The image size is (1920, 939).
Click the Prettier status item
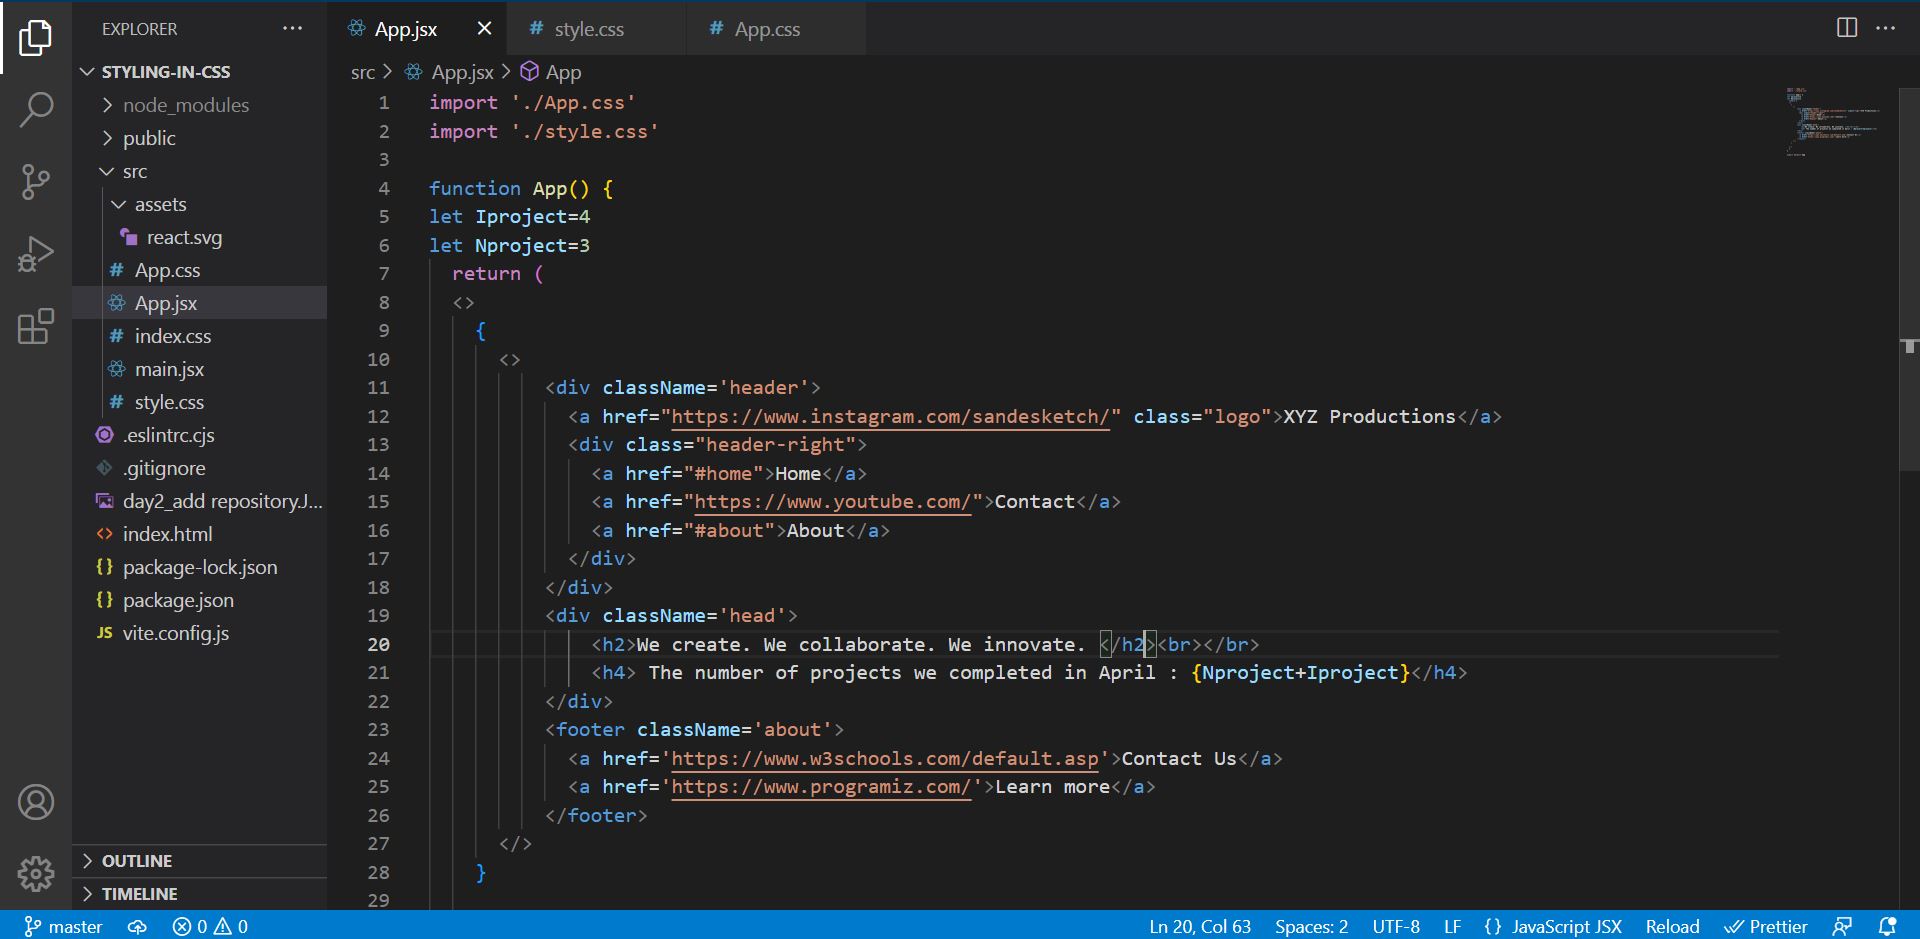1766,927
